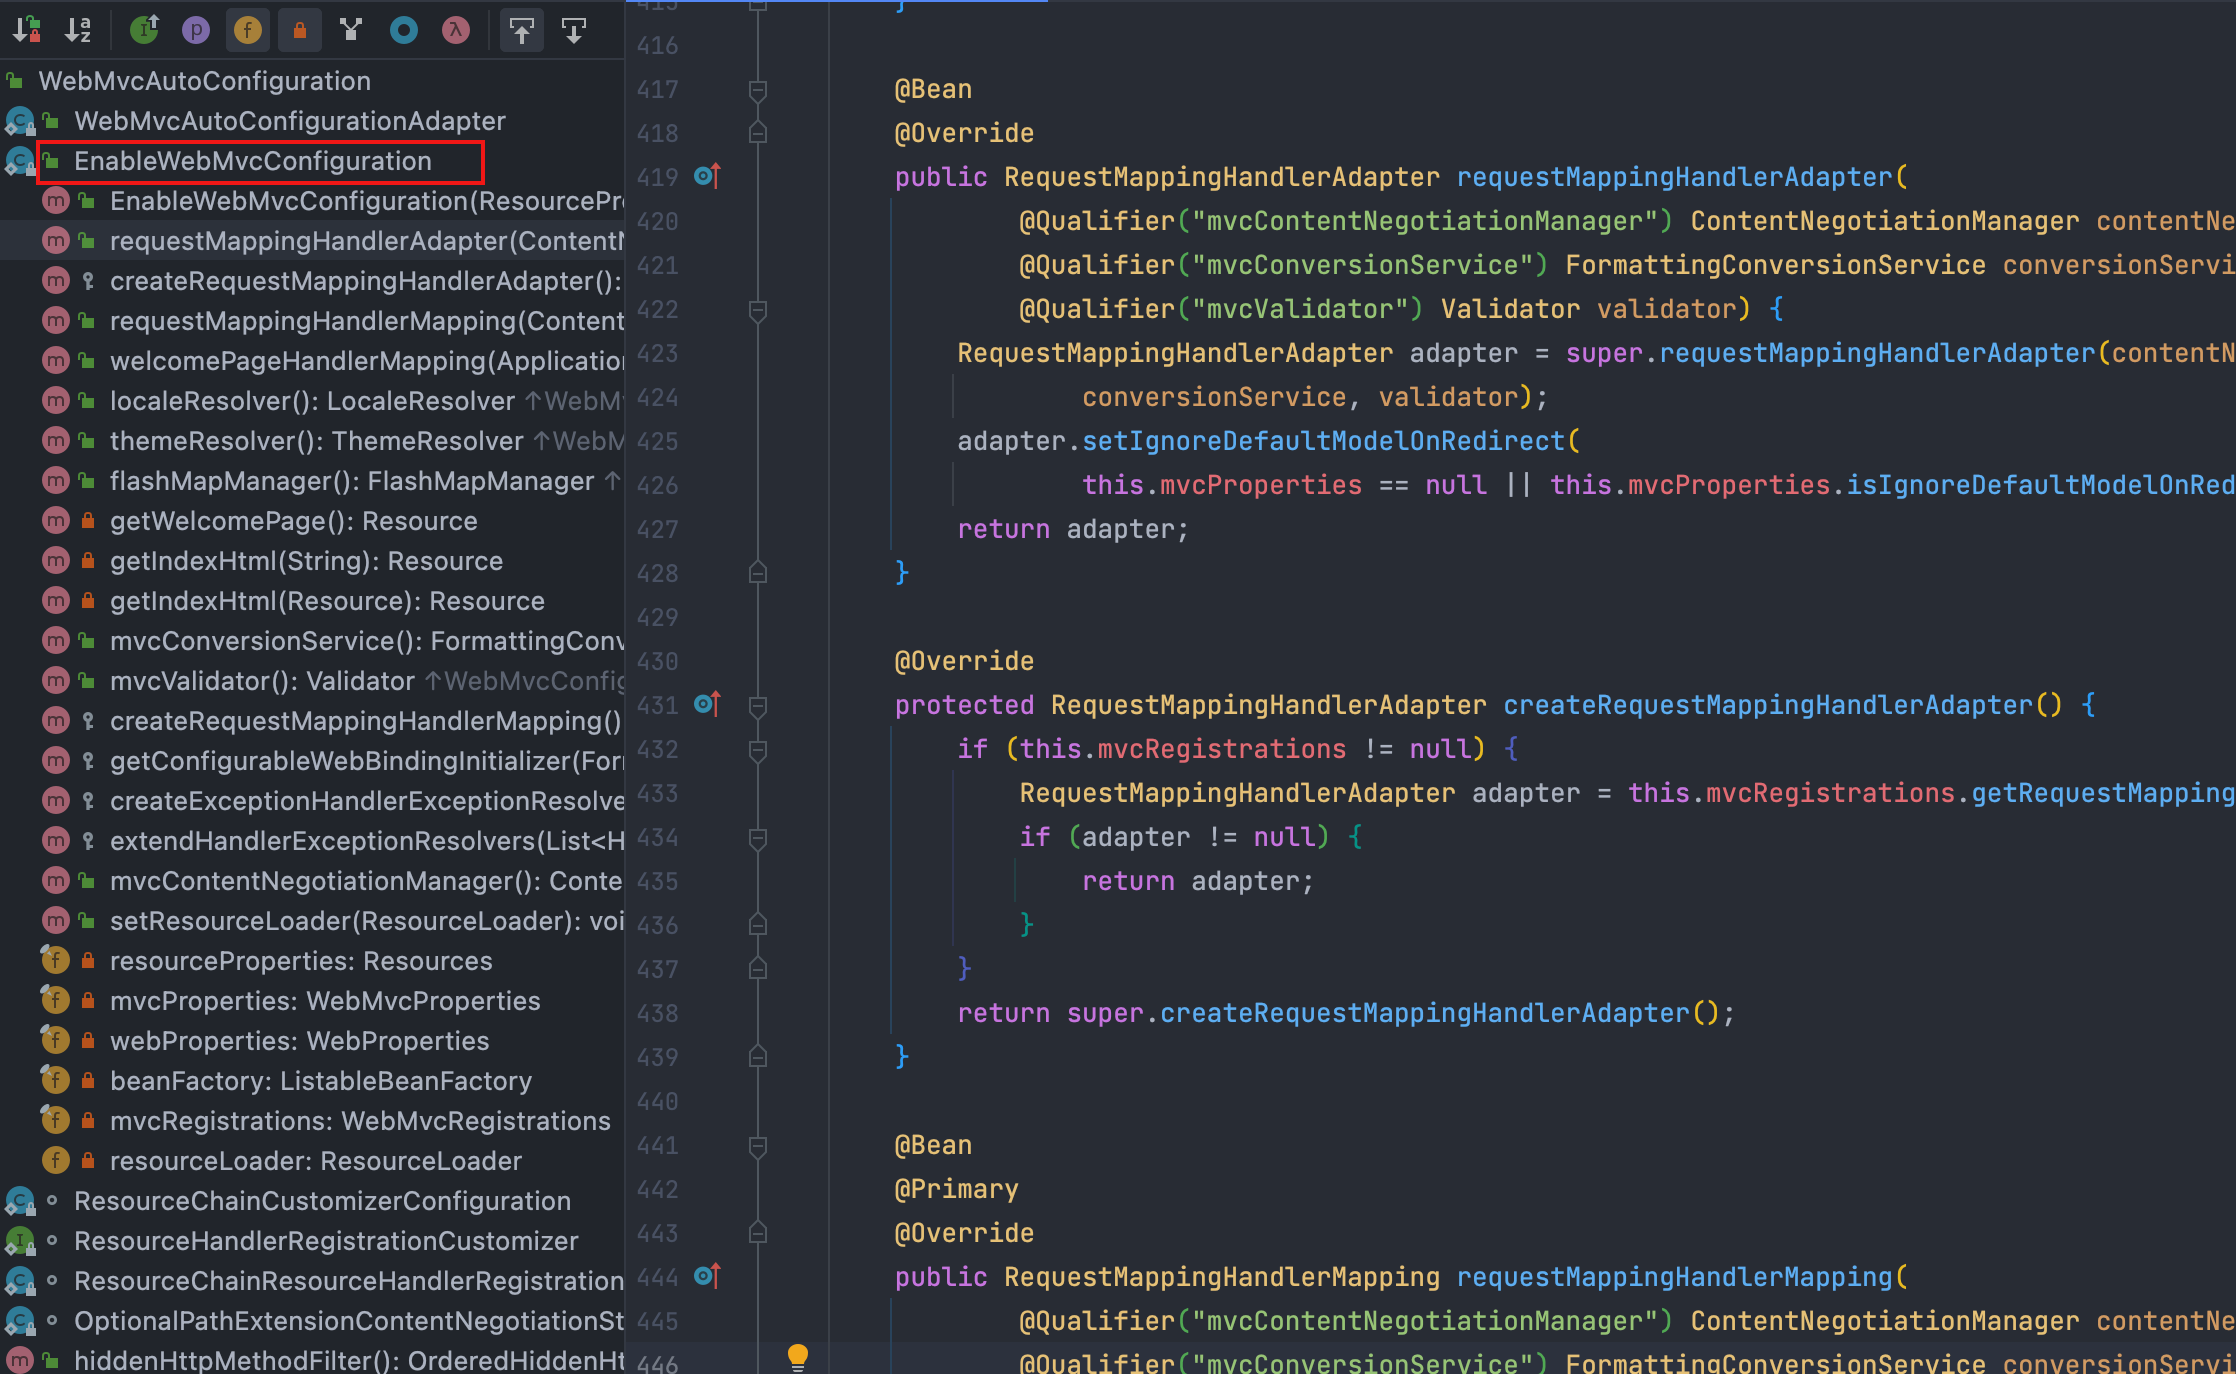Select EnableWebMvcConfiguration class in structure tree
The width and height of the screenshot is (2236, 1374).
tap(252, 161)
